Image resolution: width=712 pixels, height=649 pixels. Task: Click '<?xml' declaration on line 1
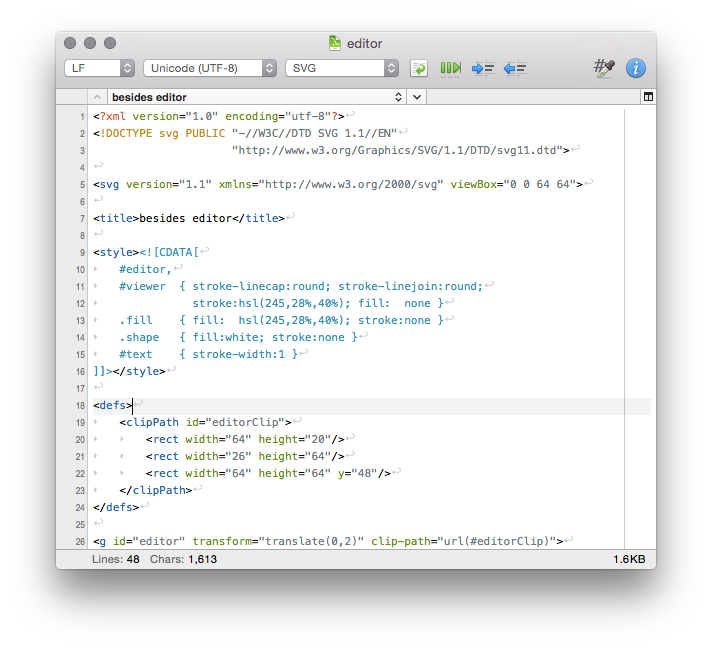[109, 116]
